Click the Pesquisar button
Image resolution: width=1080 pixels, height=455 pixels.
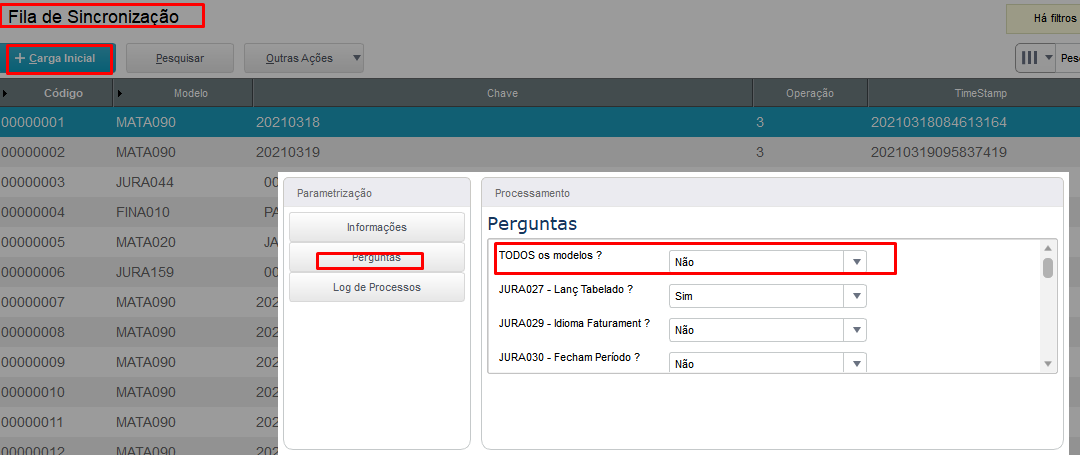(180, 59)
